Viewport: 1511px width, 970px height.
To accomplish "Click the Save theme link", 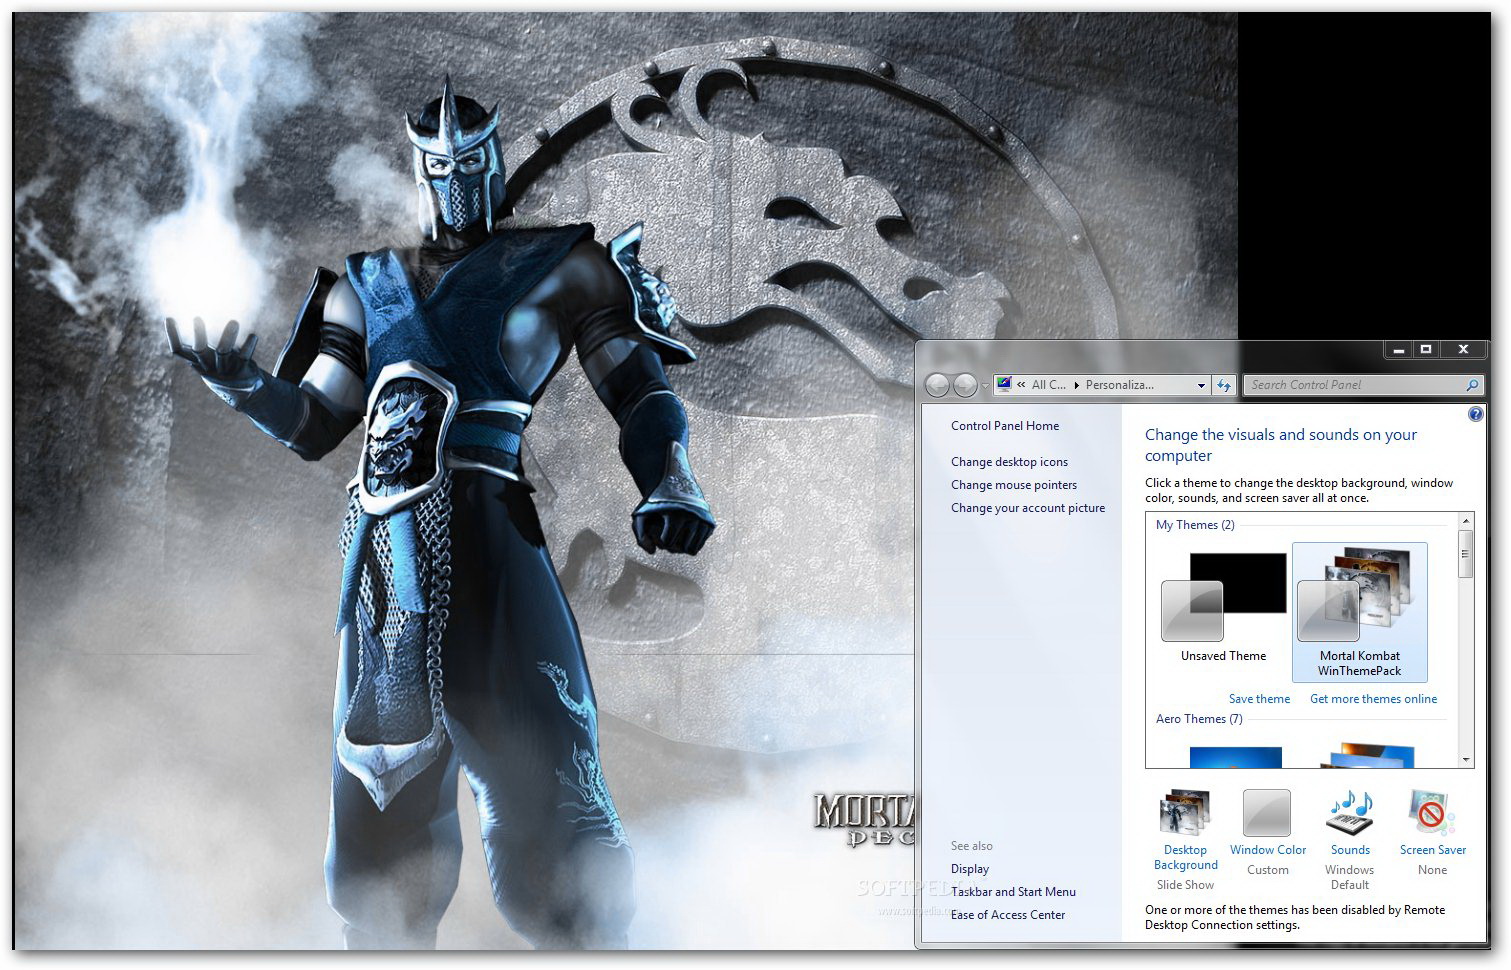I will (1259, 699).
